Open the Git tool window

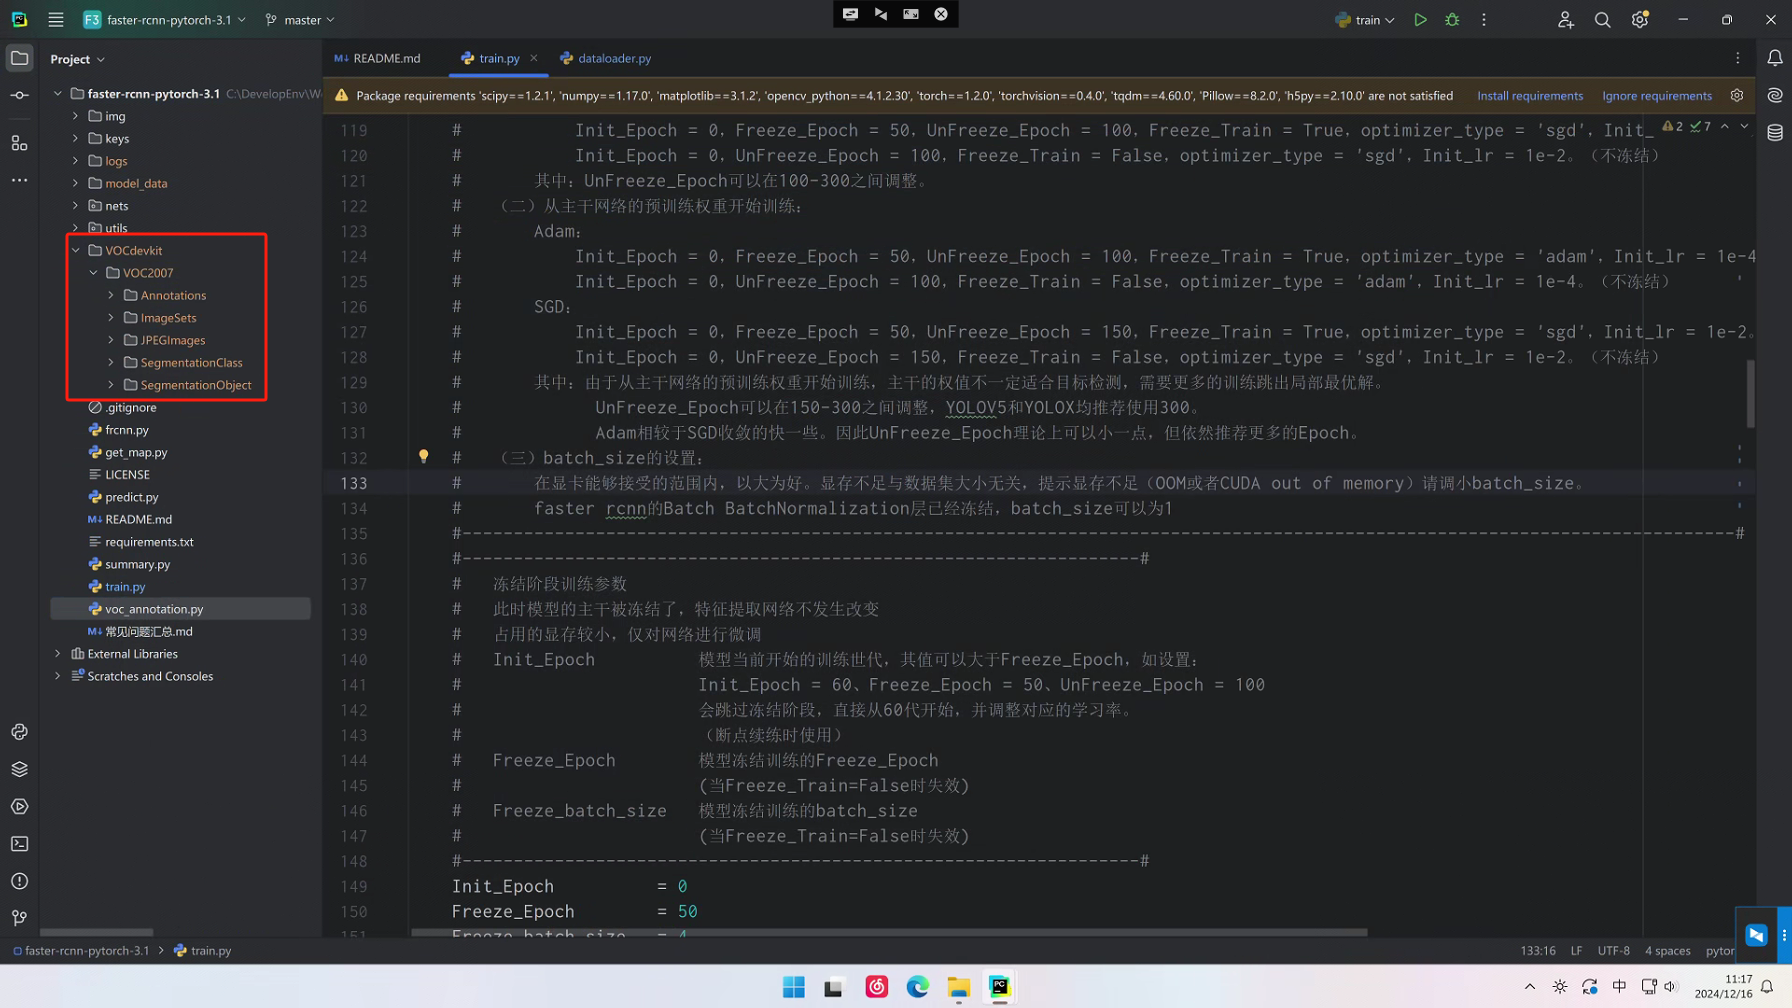[19, 918]
